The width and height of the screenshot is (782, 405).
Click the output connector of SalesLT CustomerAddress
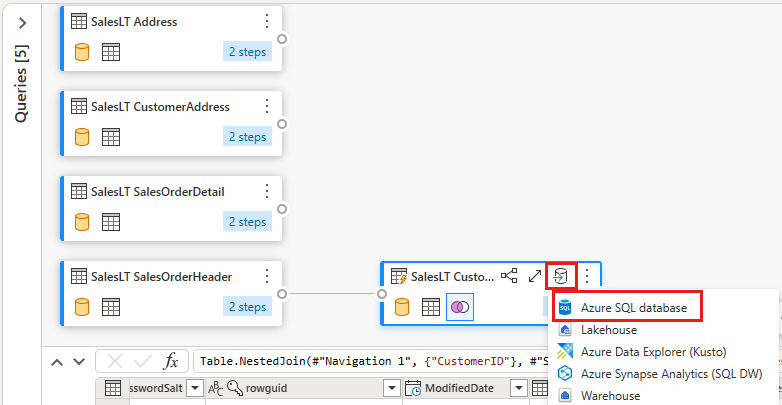[282, 124]
